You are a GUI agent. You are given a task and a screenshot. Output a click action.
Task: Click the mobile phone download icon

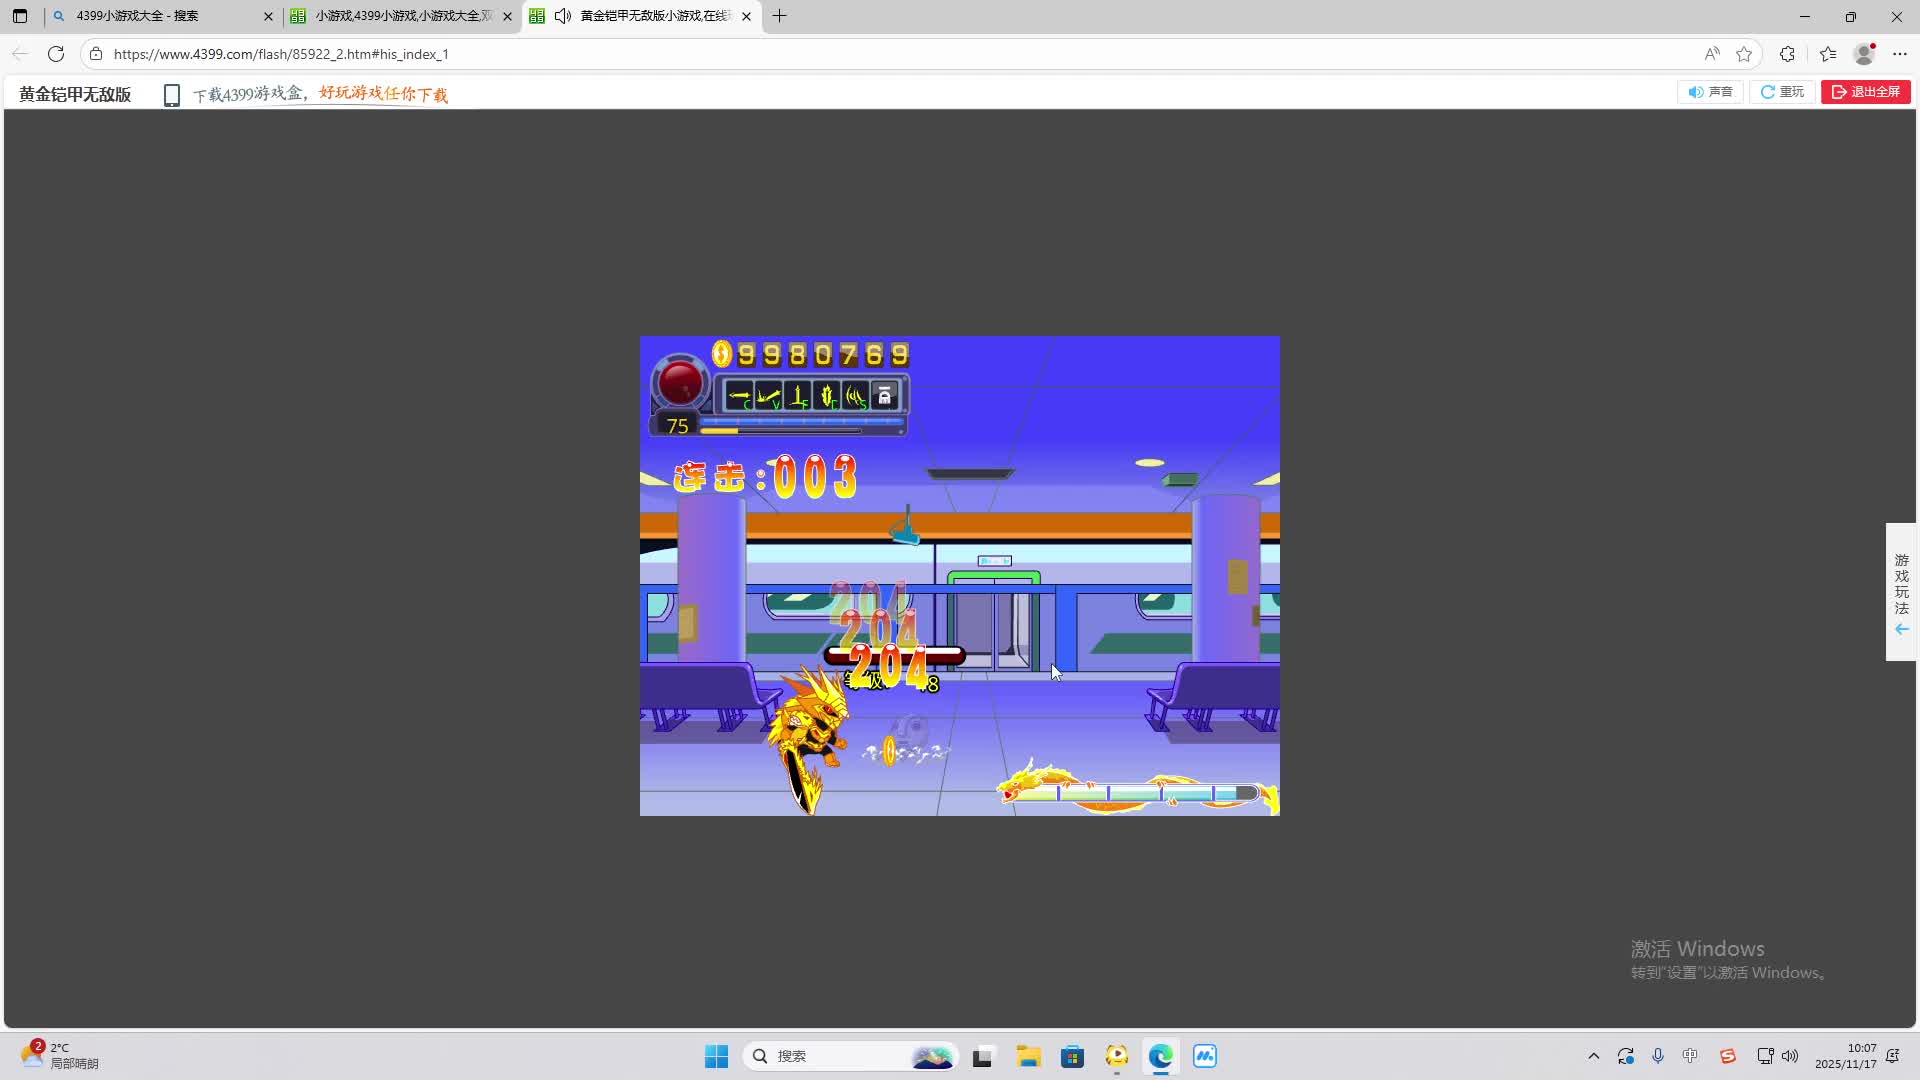click(171, 95)
